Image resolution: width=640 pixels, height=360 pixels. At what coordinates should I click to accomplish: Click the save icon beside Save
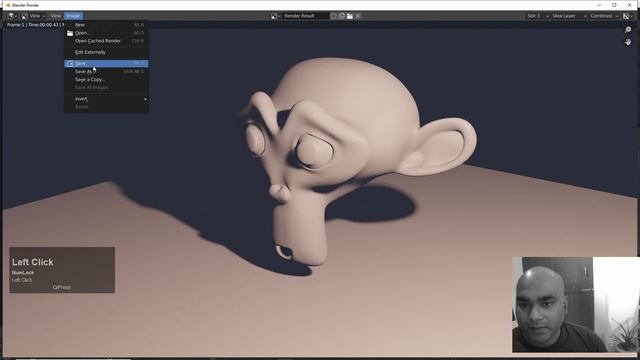[x=70, y=64]
